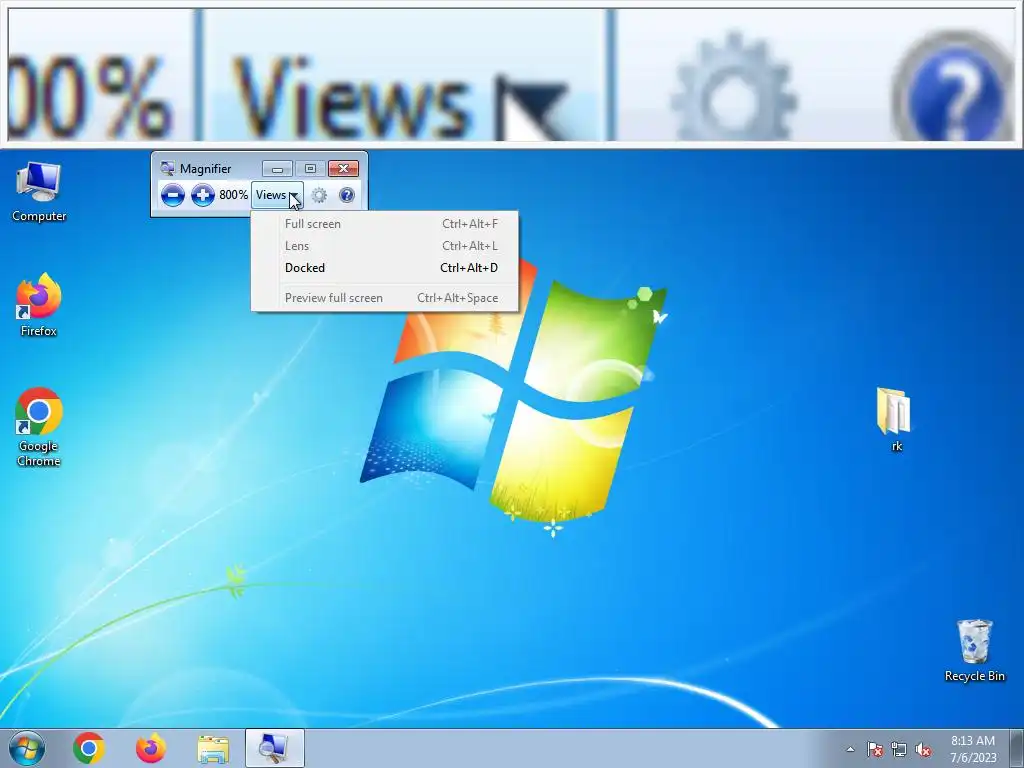Maximize the Magnifier window
The image size is (1024, 768).
click(x=310, y=169)
